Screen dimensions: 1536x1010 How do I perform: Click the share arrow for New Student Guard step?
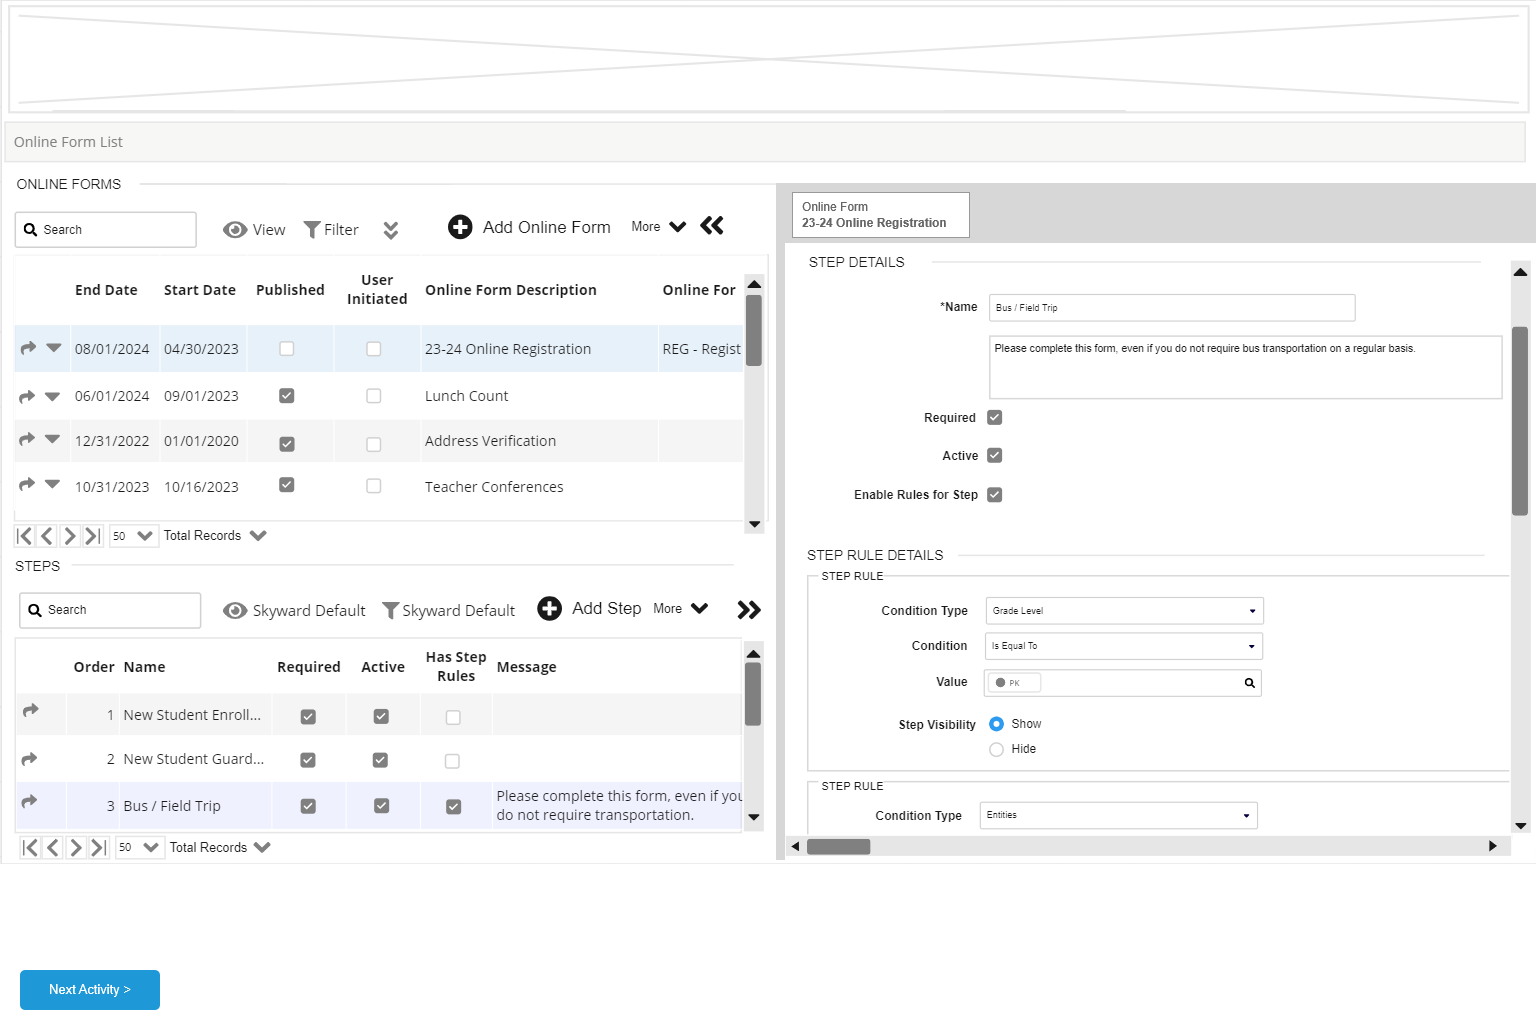[30, 759]
